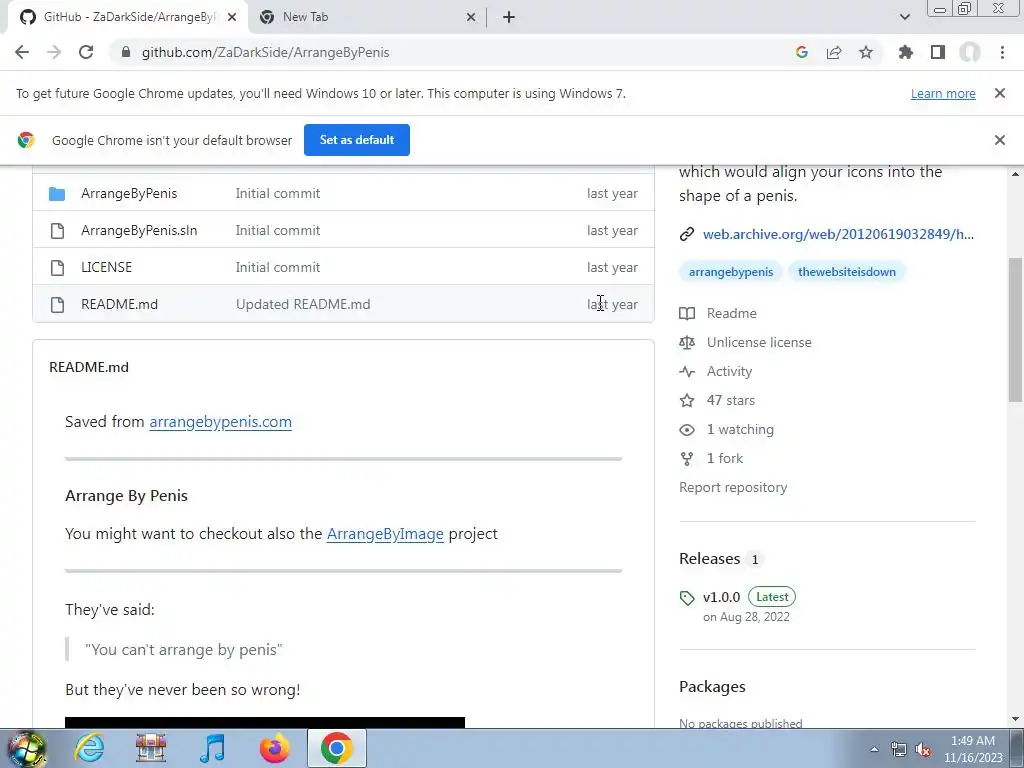Open the taskbar clock and date
This screenshot has width=1024, height=768.
pyautogui.click(x=973, y=749)
